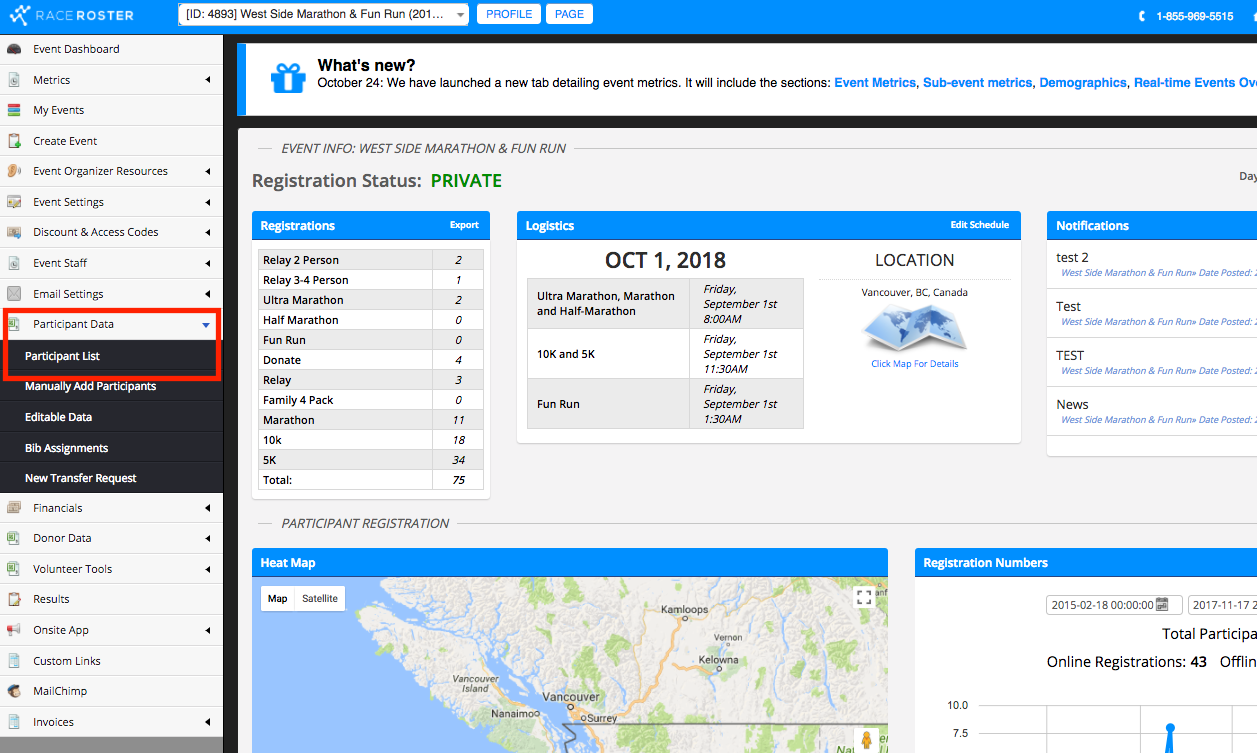Click Edit Schedule in Logistics
Image resolution: width=1257 pixels, height=753 pixels.
click(x=980, y=225)
